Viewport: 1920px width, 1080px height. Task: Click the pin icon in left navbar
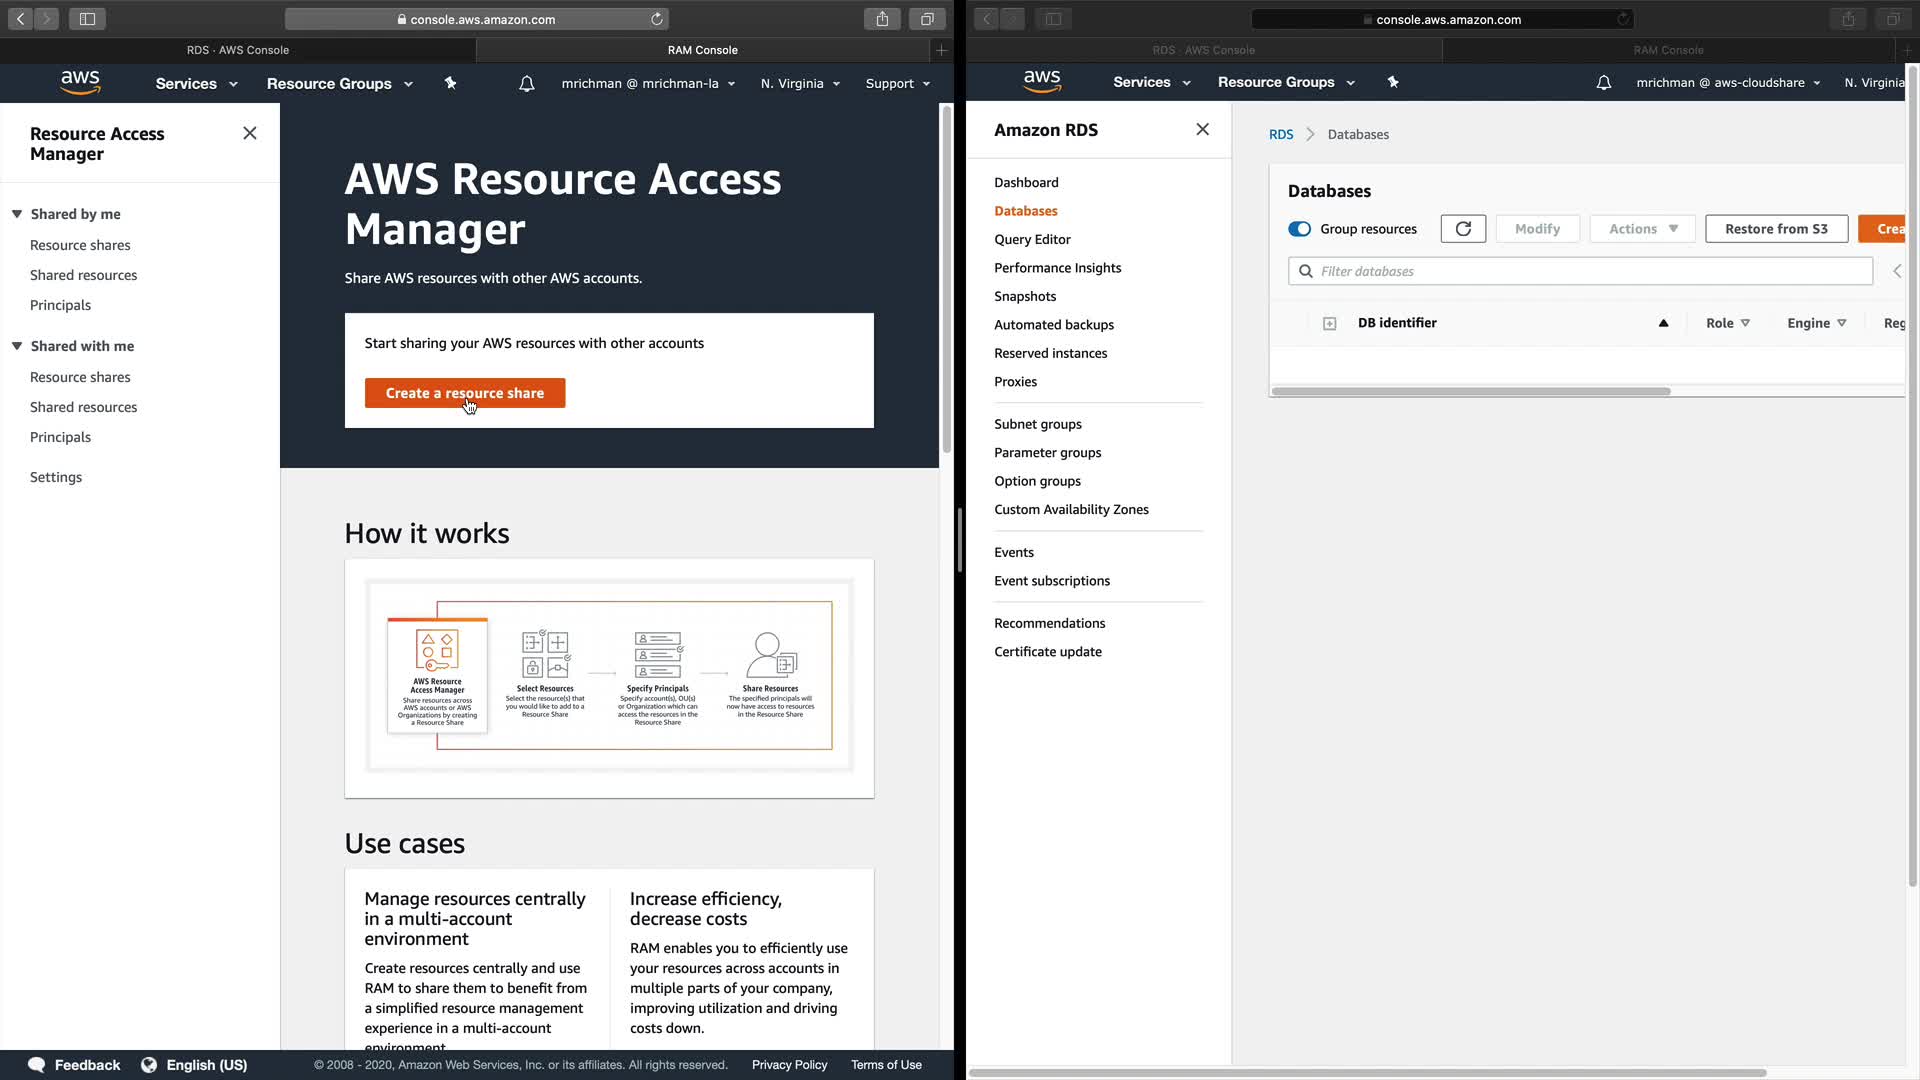[x=450, y=84]
